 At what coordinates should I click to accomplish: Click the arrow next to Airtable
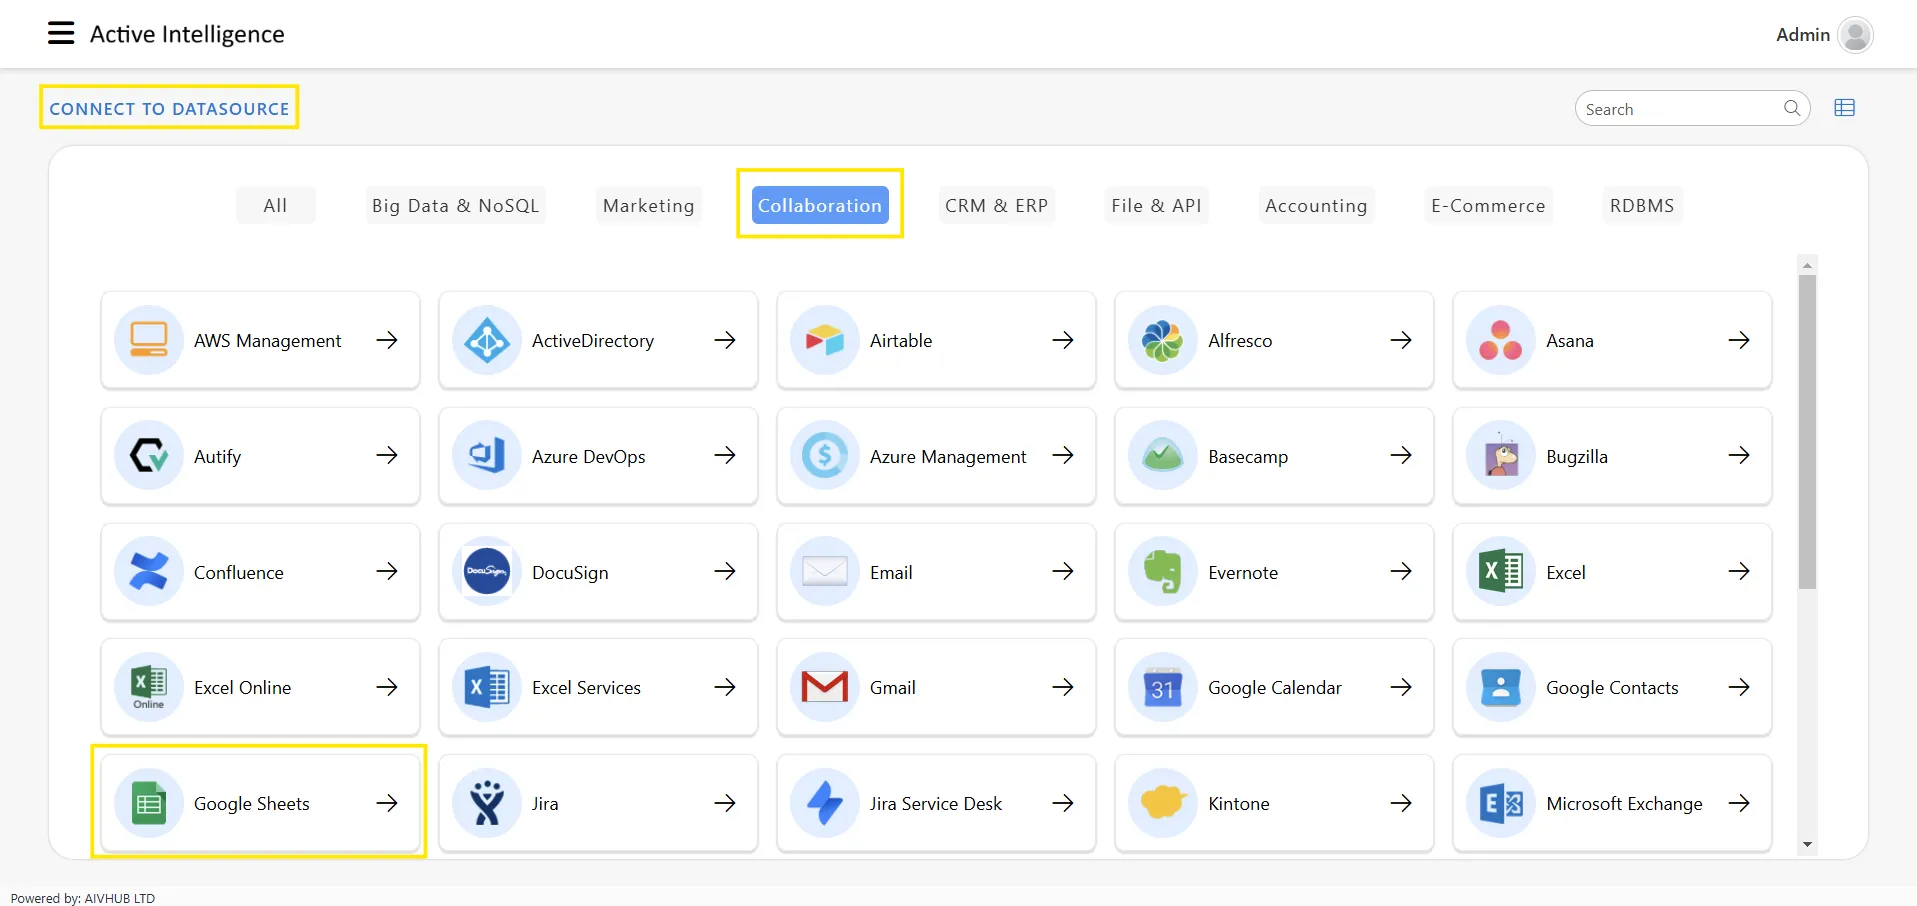point(1063,340)
